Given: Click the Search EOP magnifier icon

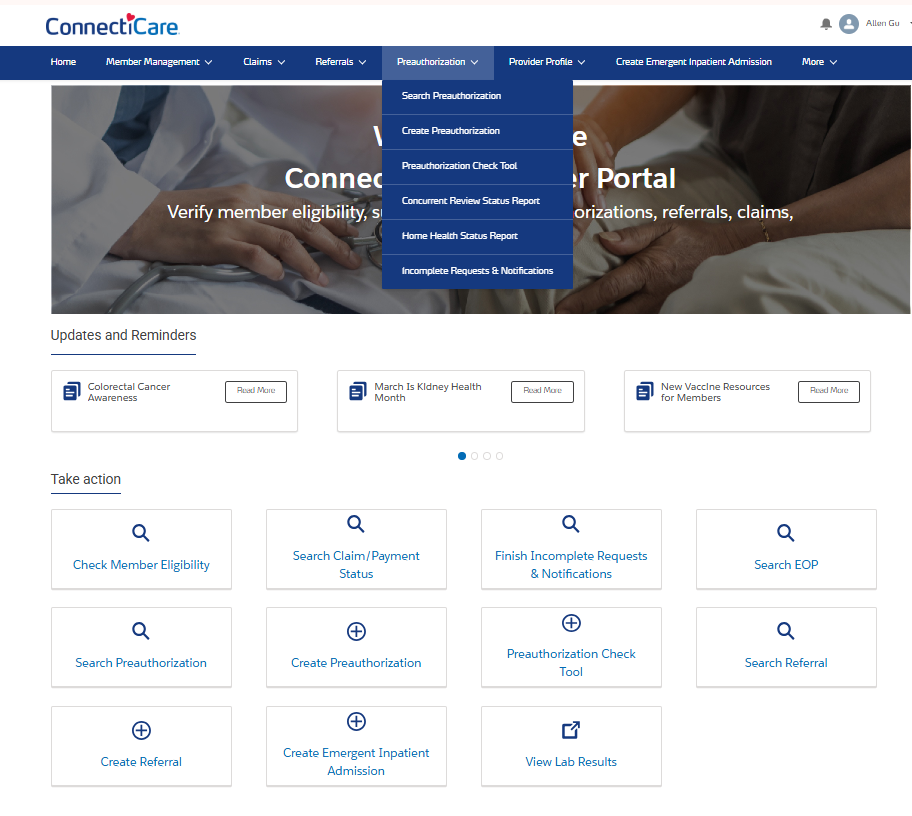Looking at the screenshot, I should (x=786, y=533).
